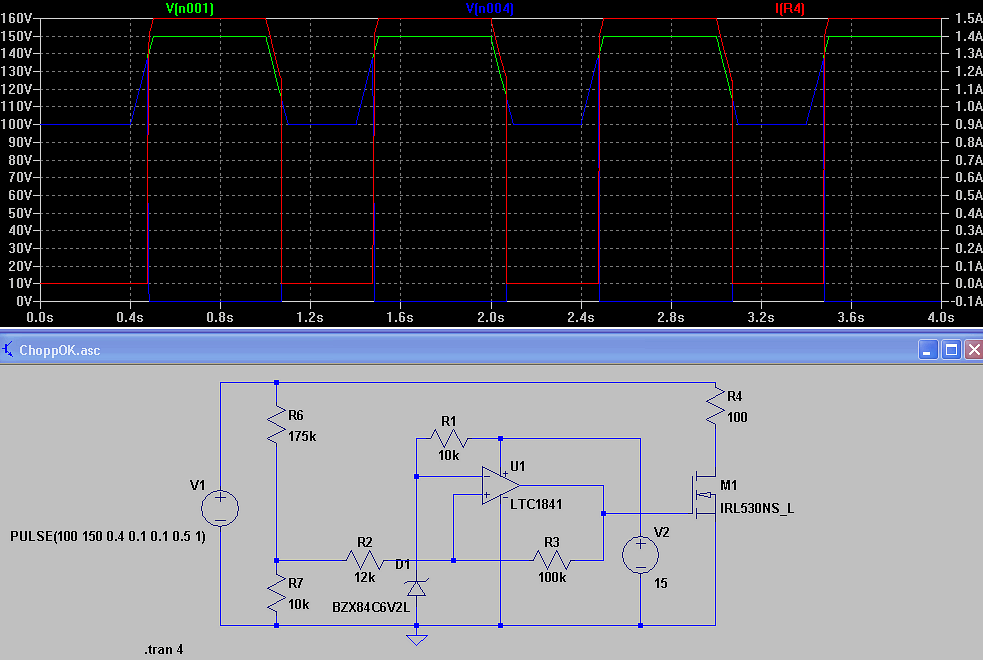
Task: Click the red I(R4) trace label
Action: tap(789, 8)
